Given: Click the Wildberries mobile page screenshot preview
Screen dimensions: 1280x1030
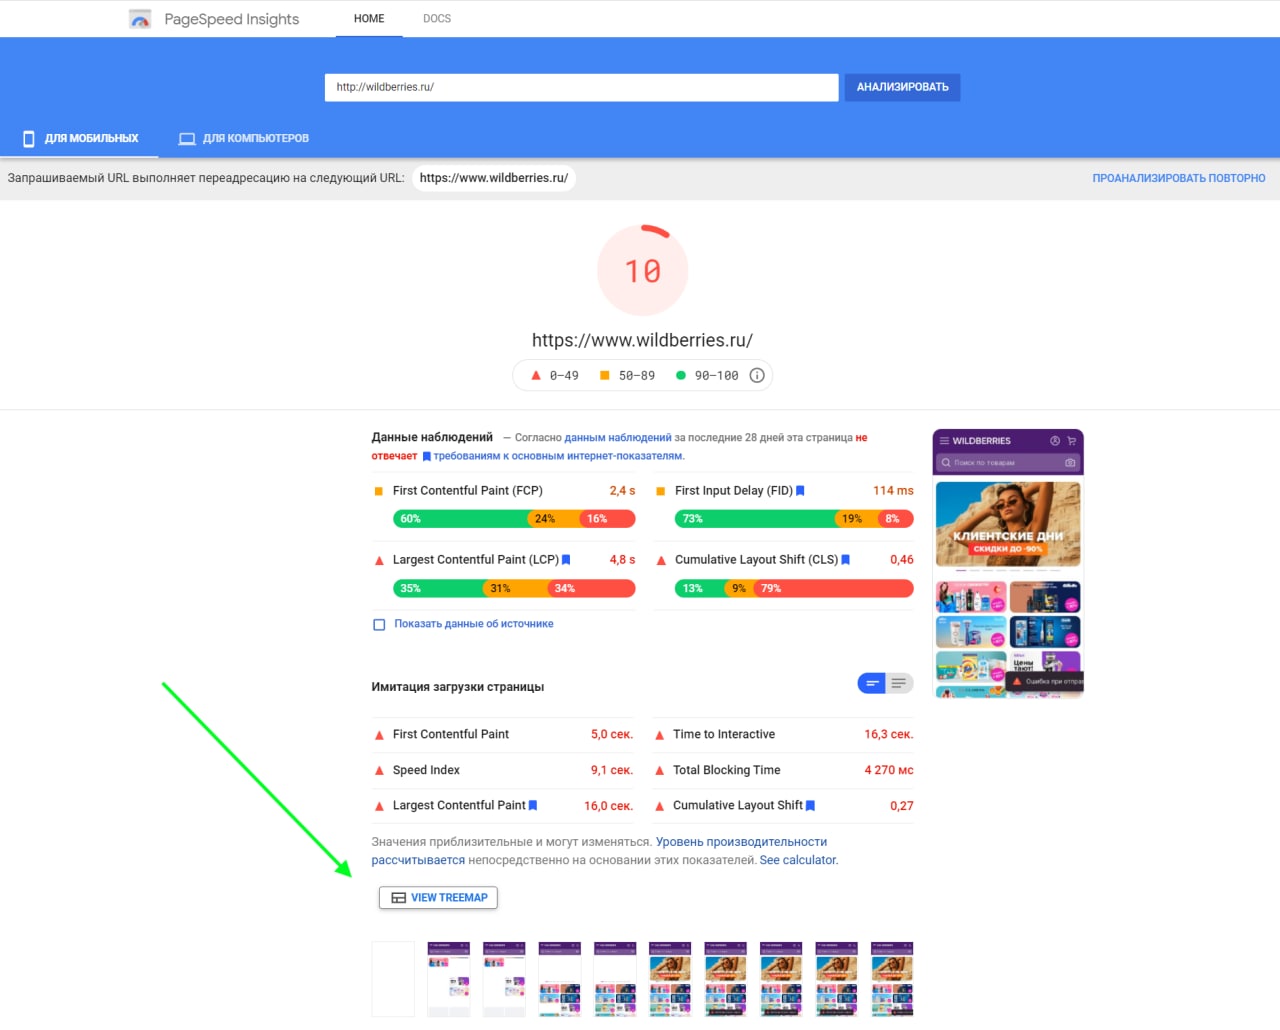Looking at the screenshot, I should pos(1008,563).
